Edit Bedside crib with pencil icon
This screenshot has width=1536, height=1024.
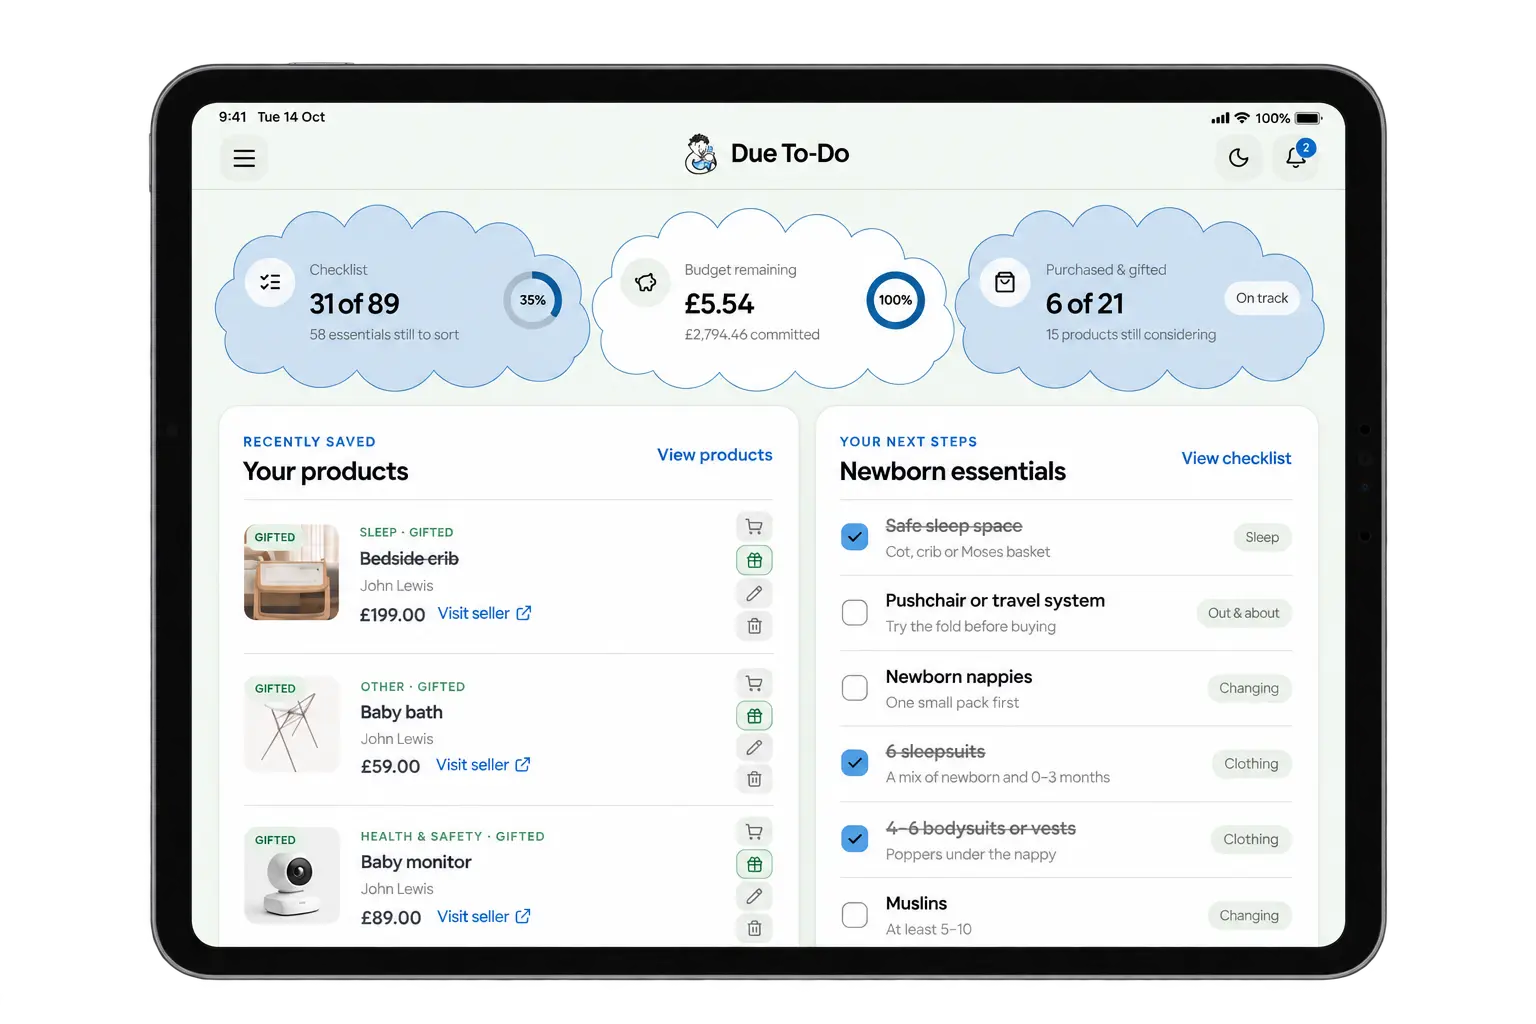754,593
